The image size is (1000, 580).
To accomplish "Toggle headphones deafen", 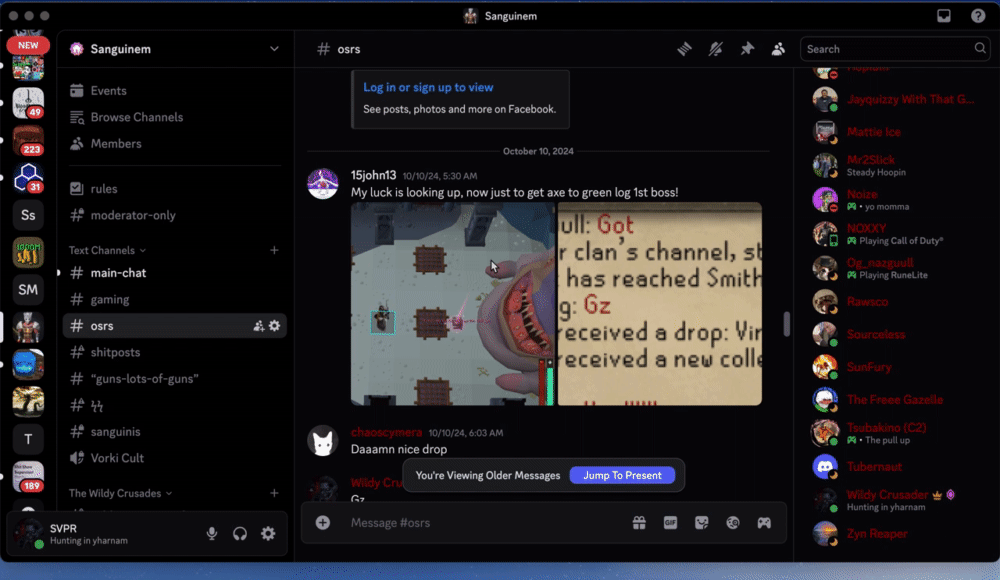I will click(240, 533).
